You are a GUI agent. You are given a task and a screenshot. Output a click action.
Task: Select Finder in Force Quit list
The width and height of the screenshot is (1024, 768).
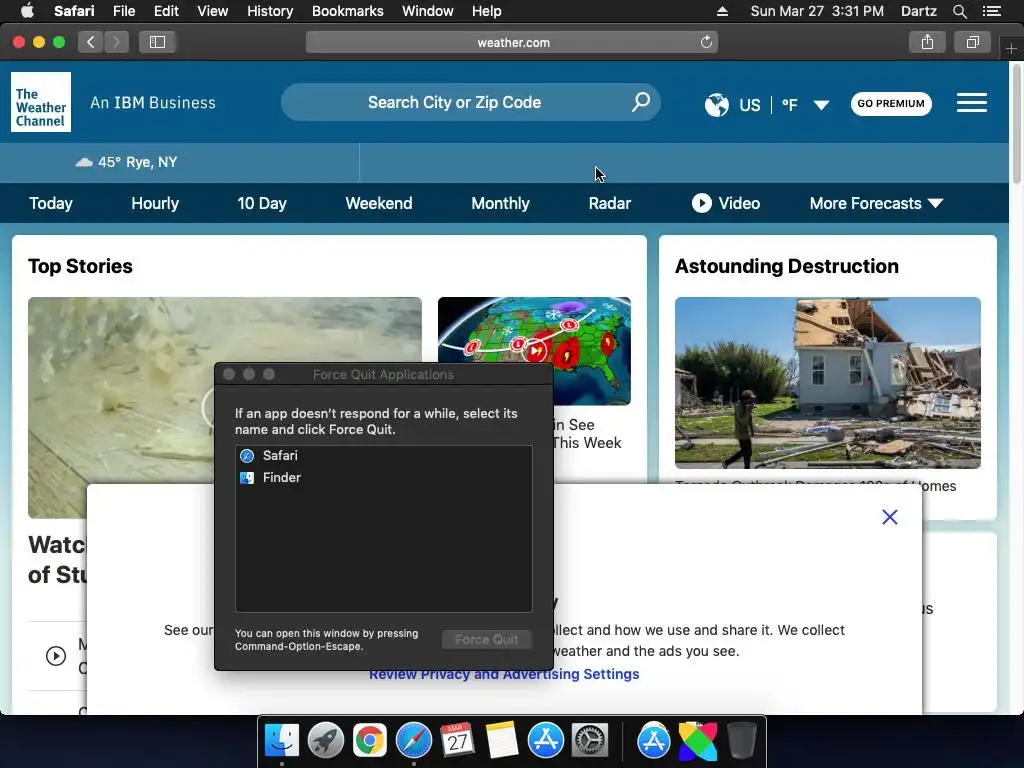(x=383, y=477)
